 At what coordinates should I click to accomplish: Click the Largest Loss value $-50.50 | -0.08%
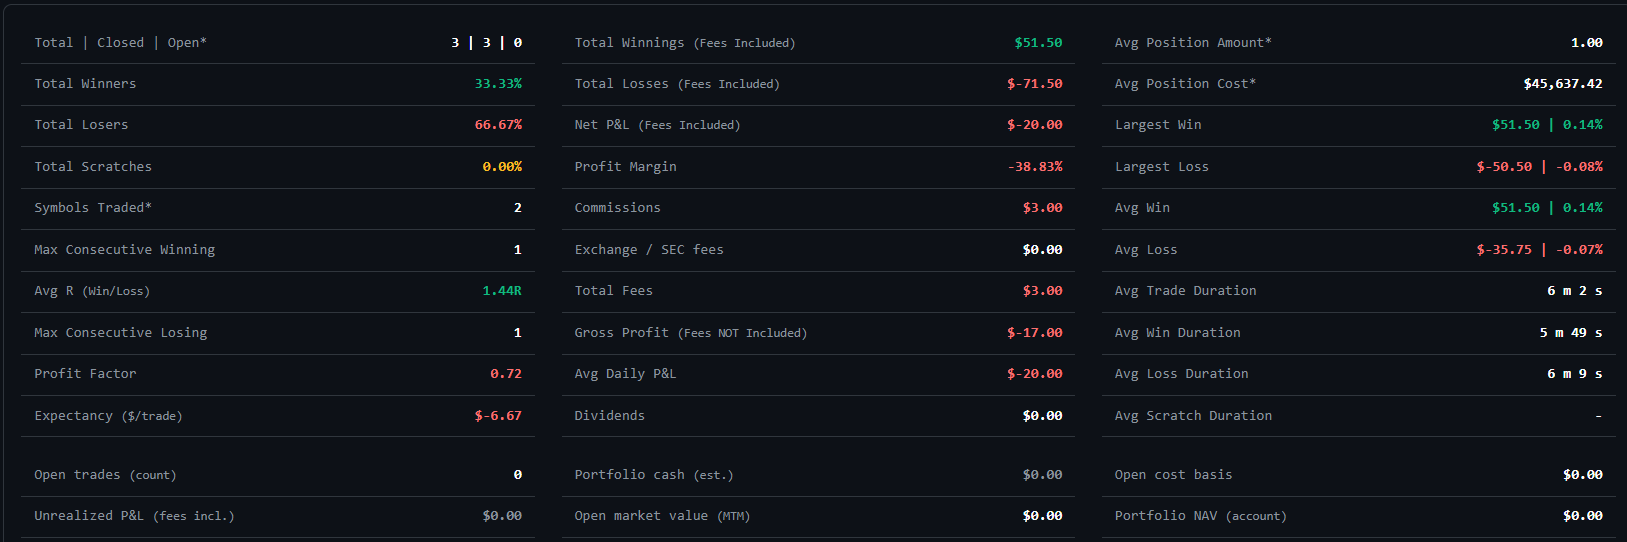(1539, 167)
